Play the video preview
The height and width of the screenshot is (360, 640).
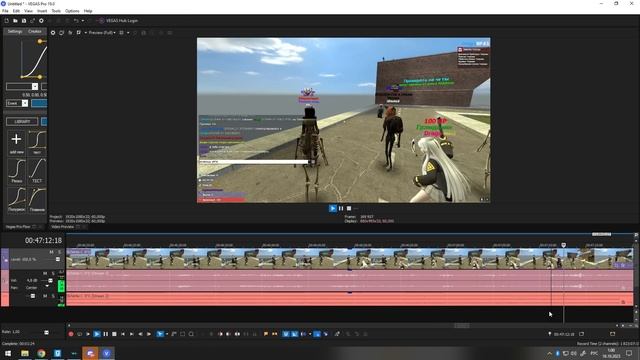pyautogui.click(x=333, y=209)
